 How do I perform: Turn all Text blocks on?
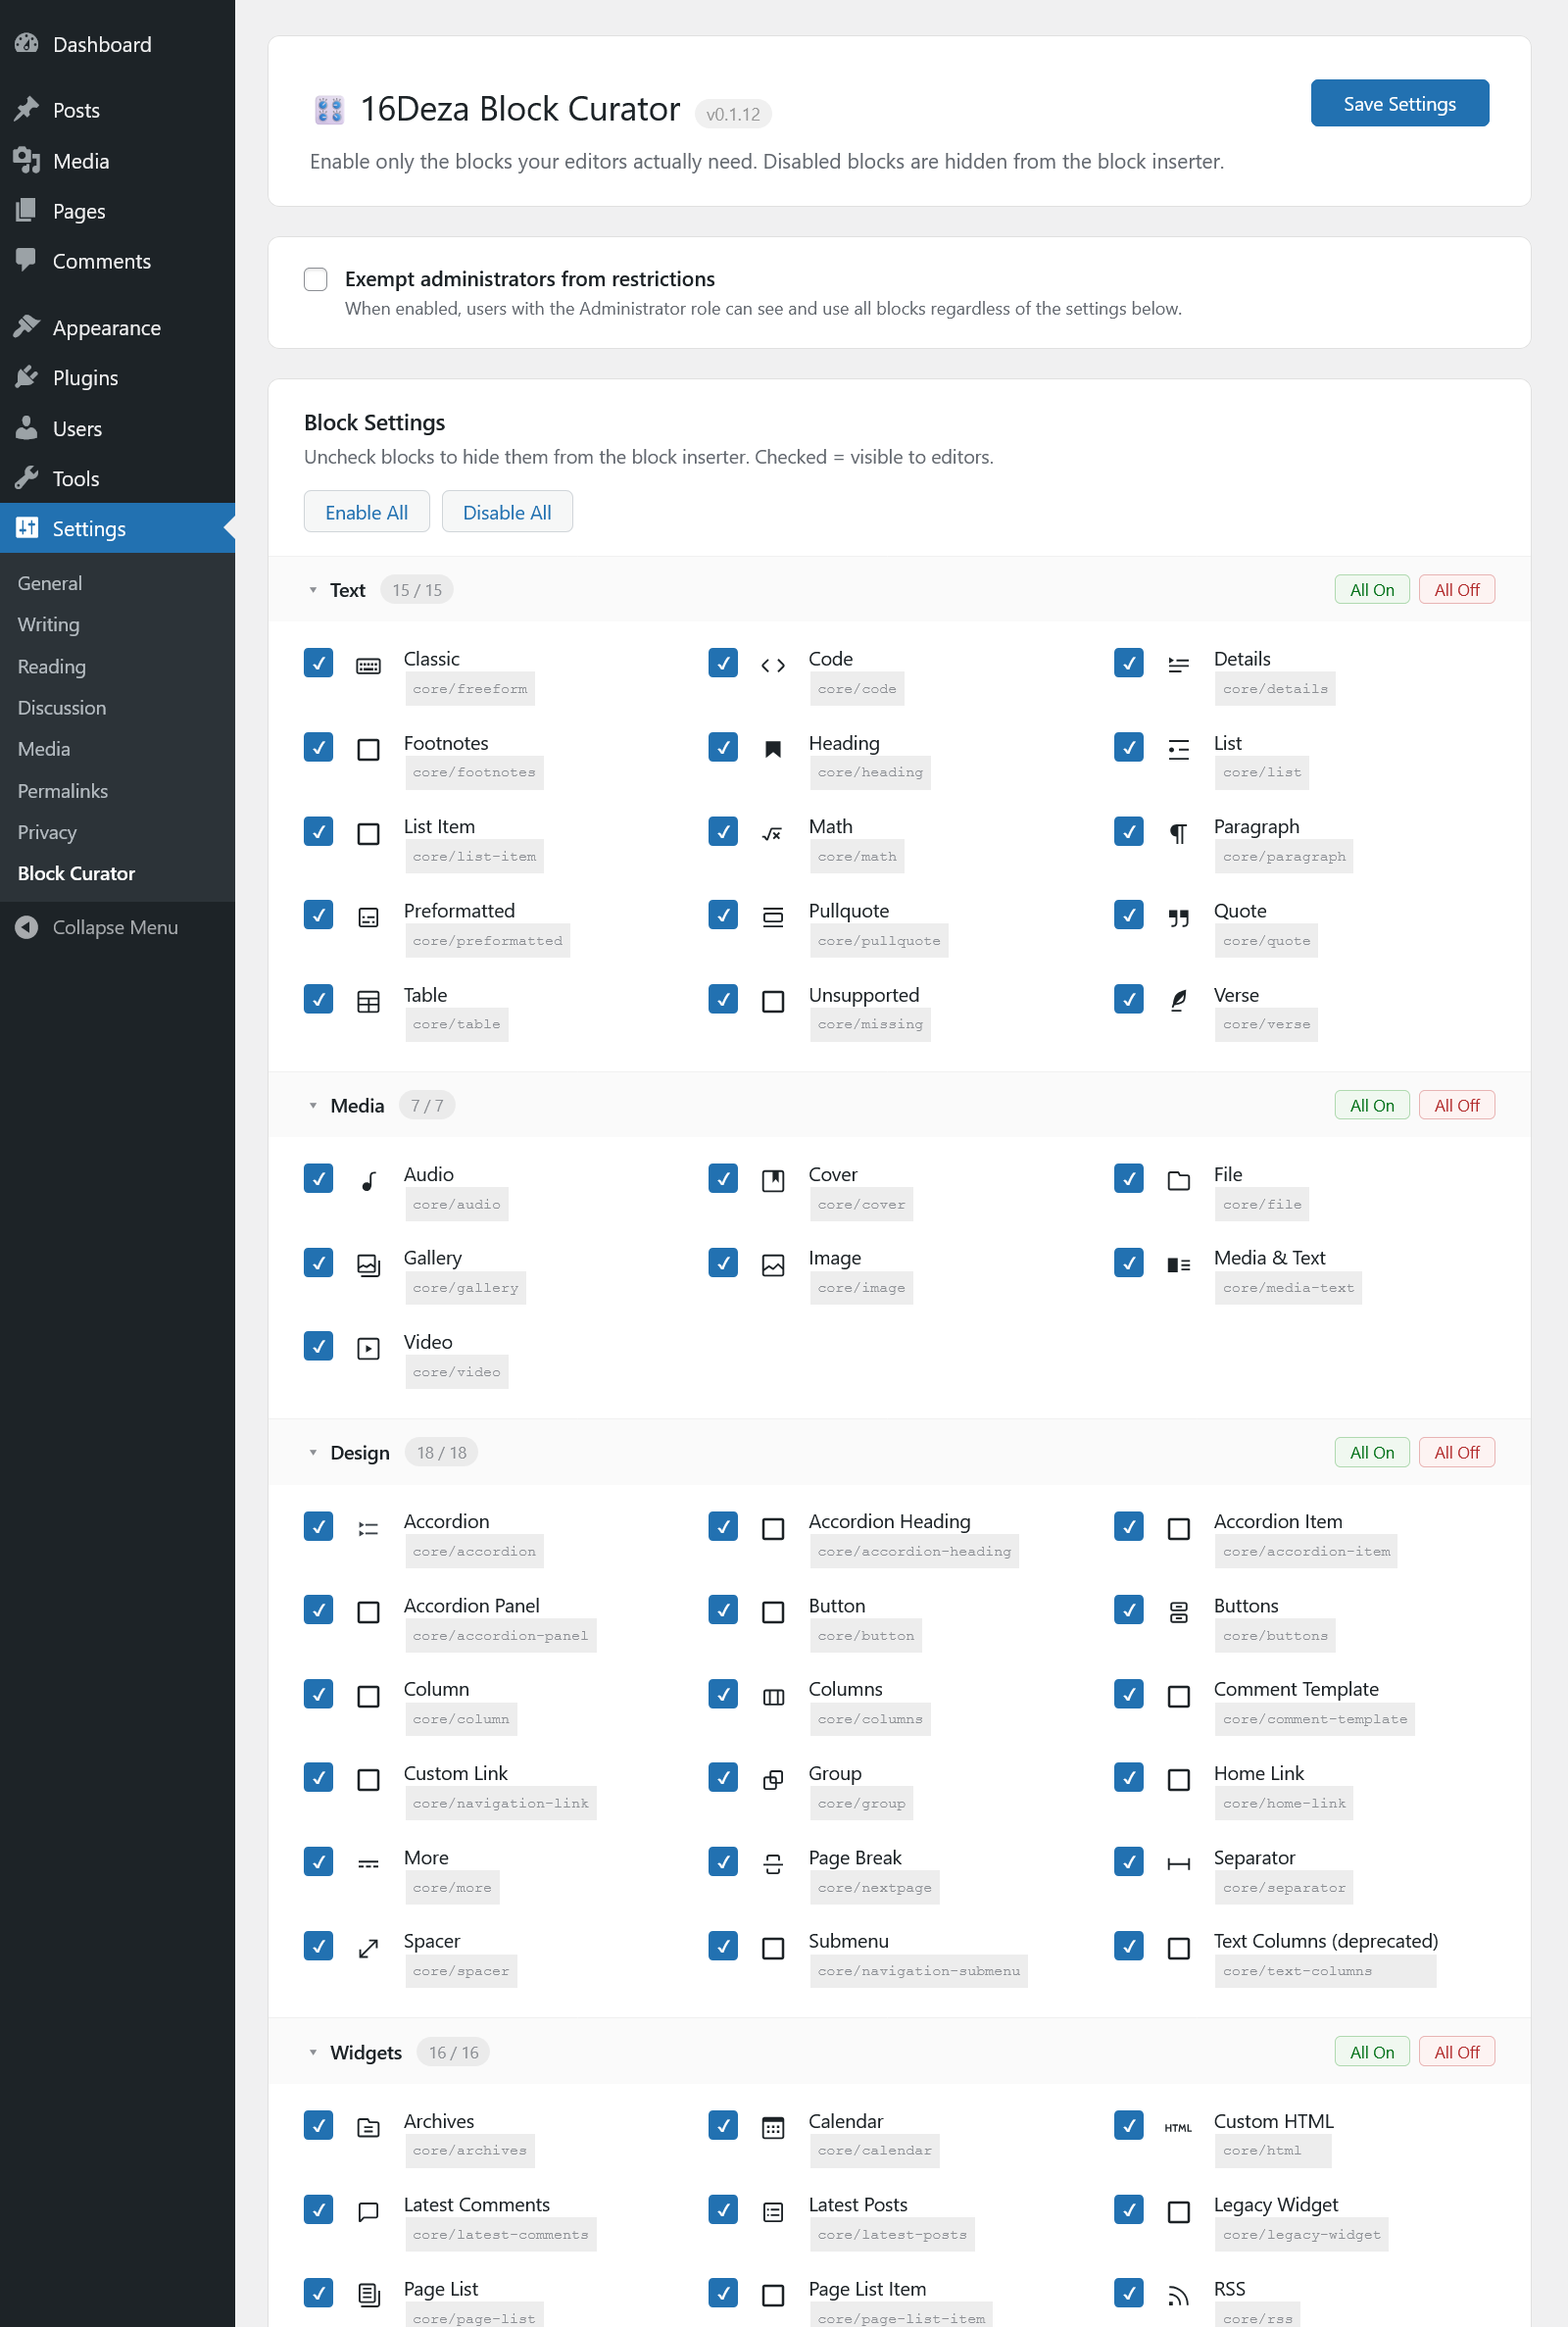1372,590
